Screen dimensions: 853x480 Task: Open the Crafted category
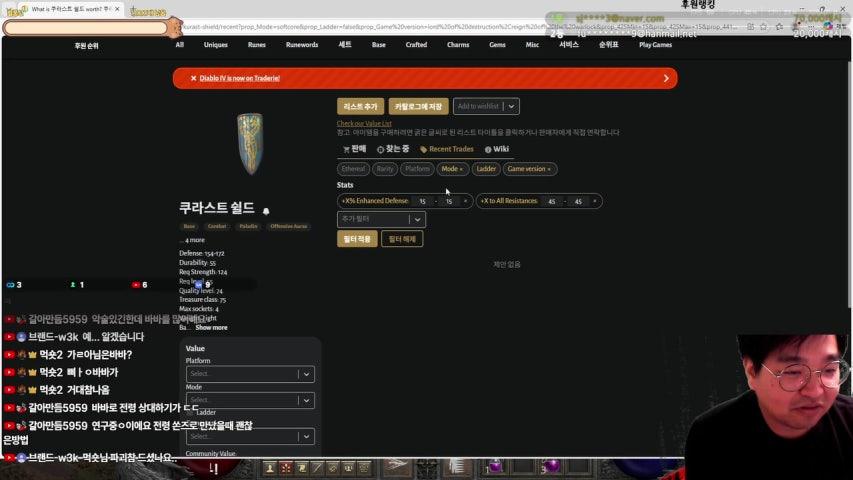click(416, 45)
